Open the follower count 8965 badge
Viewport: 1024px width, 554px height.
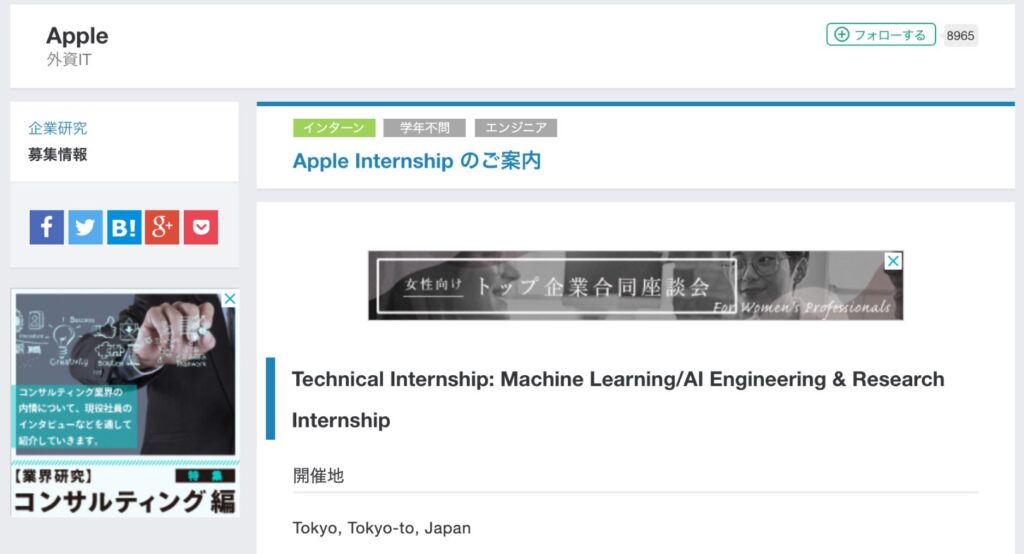[x=960, y=35]
